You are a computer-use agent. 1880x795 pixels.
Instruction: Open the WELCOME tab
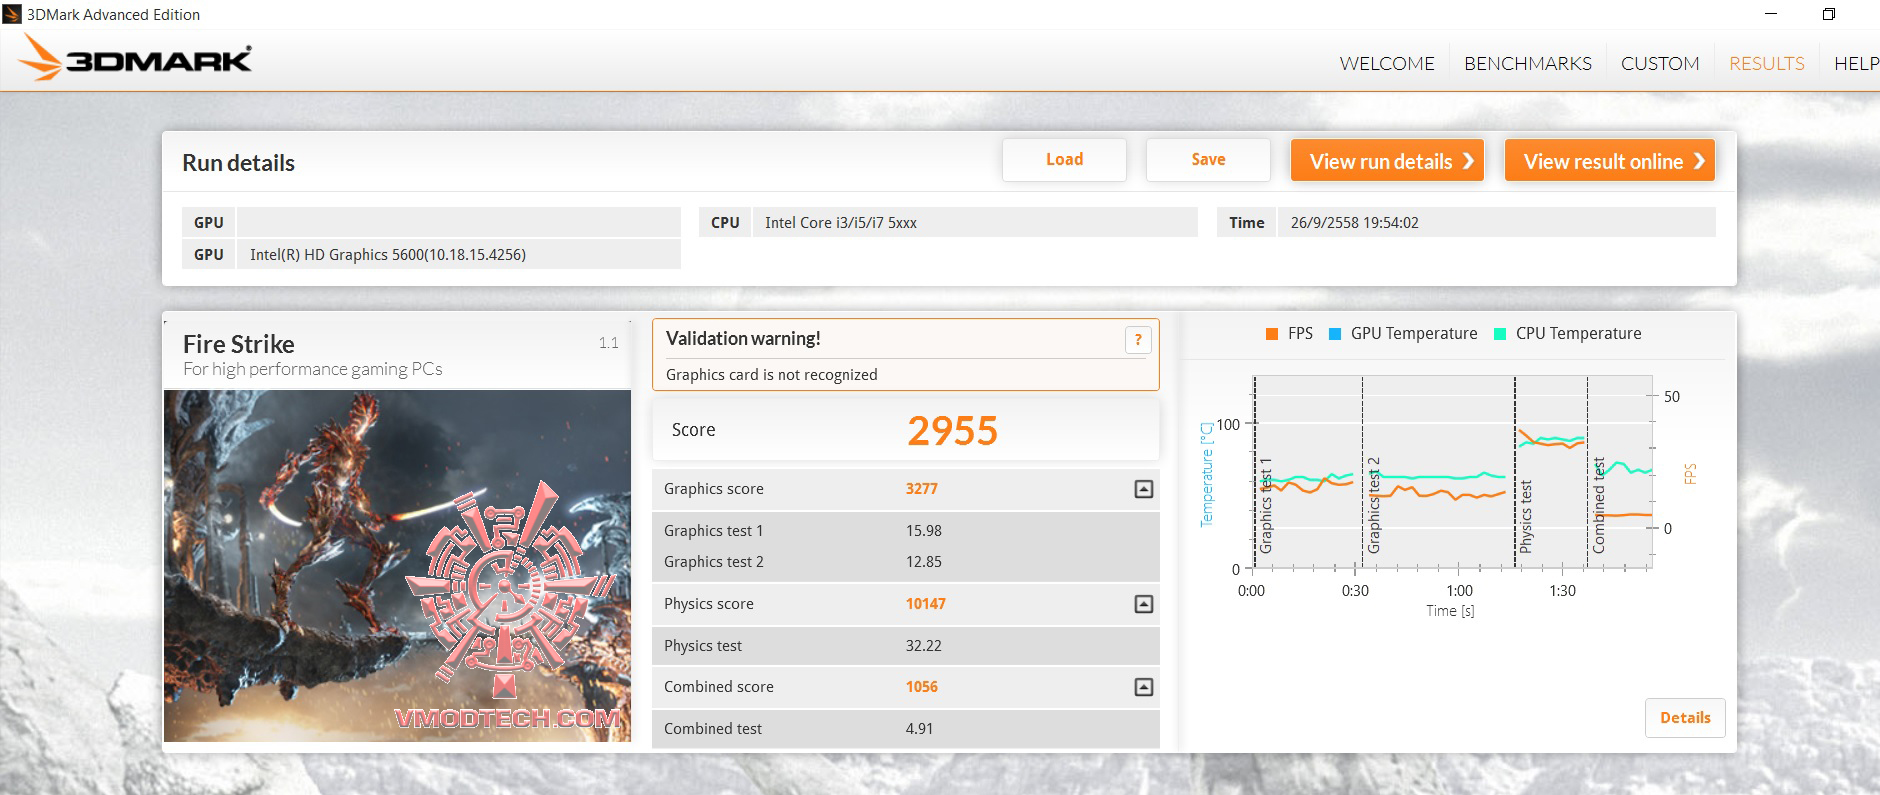(1386, 63)
